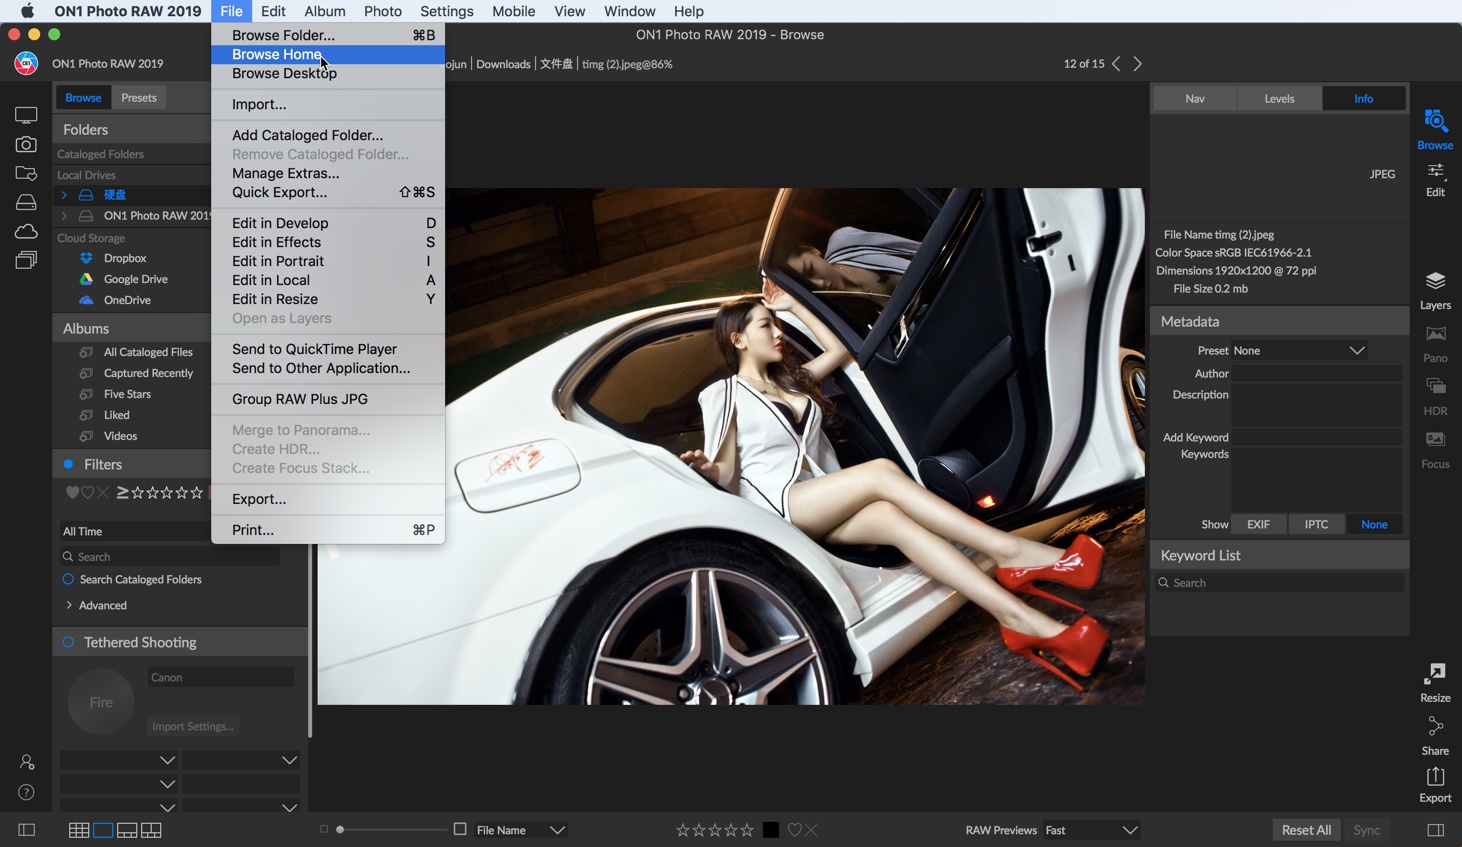Open the Canon camera dropdown field

[x=221, y=677]
